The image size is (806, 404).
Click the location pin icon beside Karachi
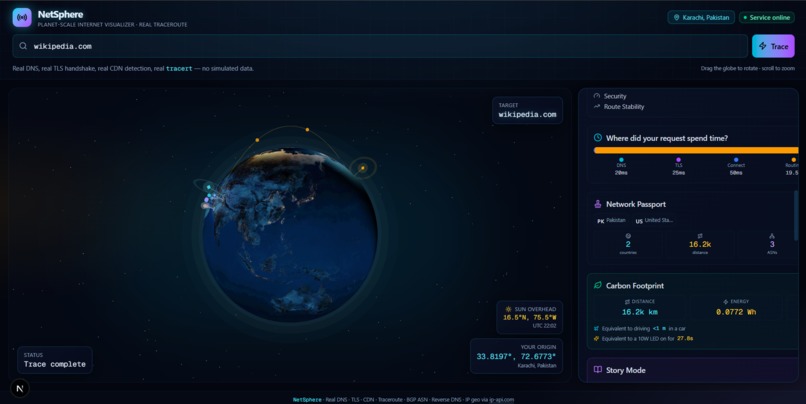coord(676,17)
